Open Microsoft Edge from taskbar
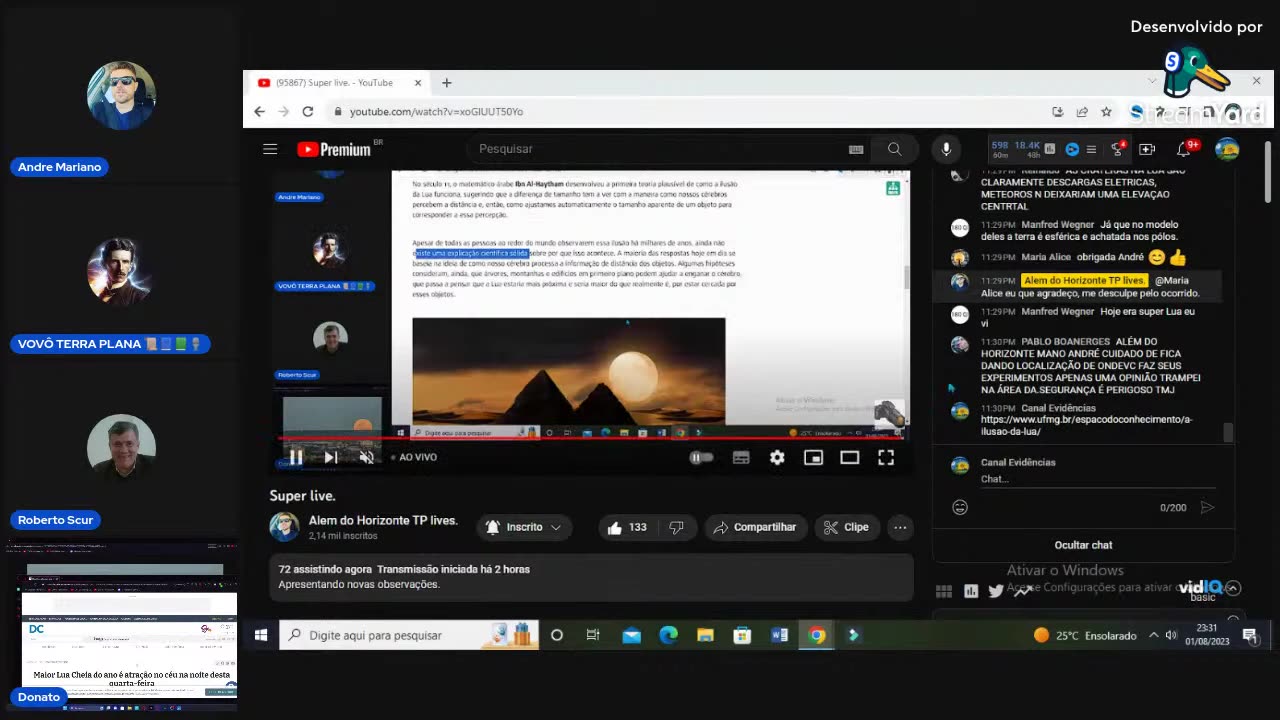 click(668, 635)
